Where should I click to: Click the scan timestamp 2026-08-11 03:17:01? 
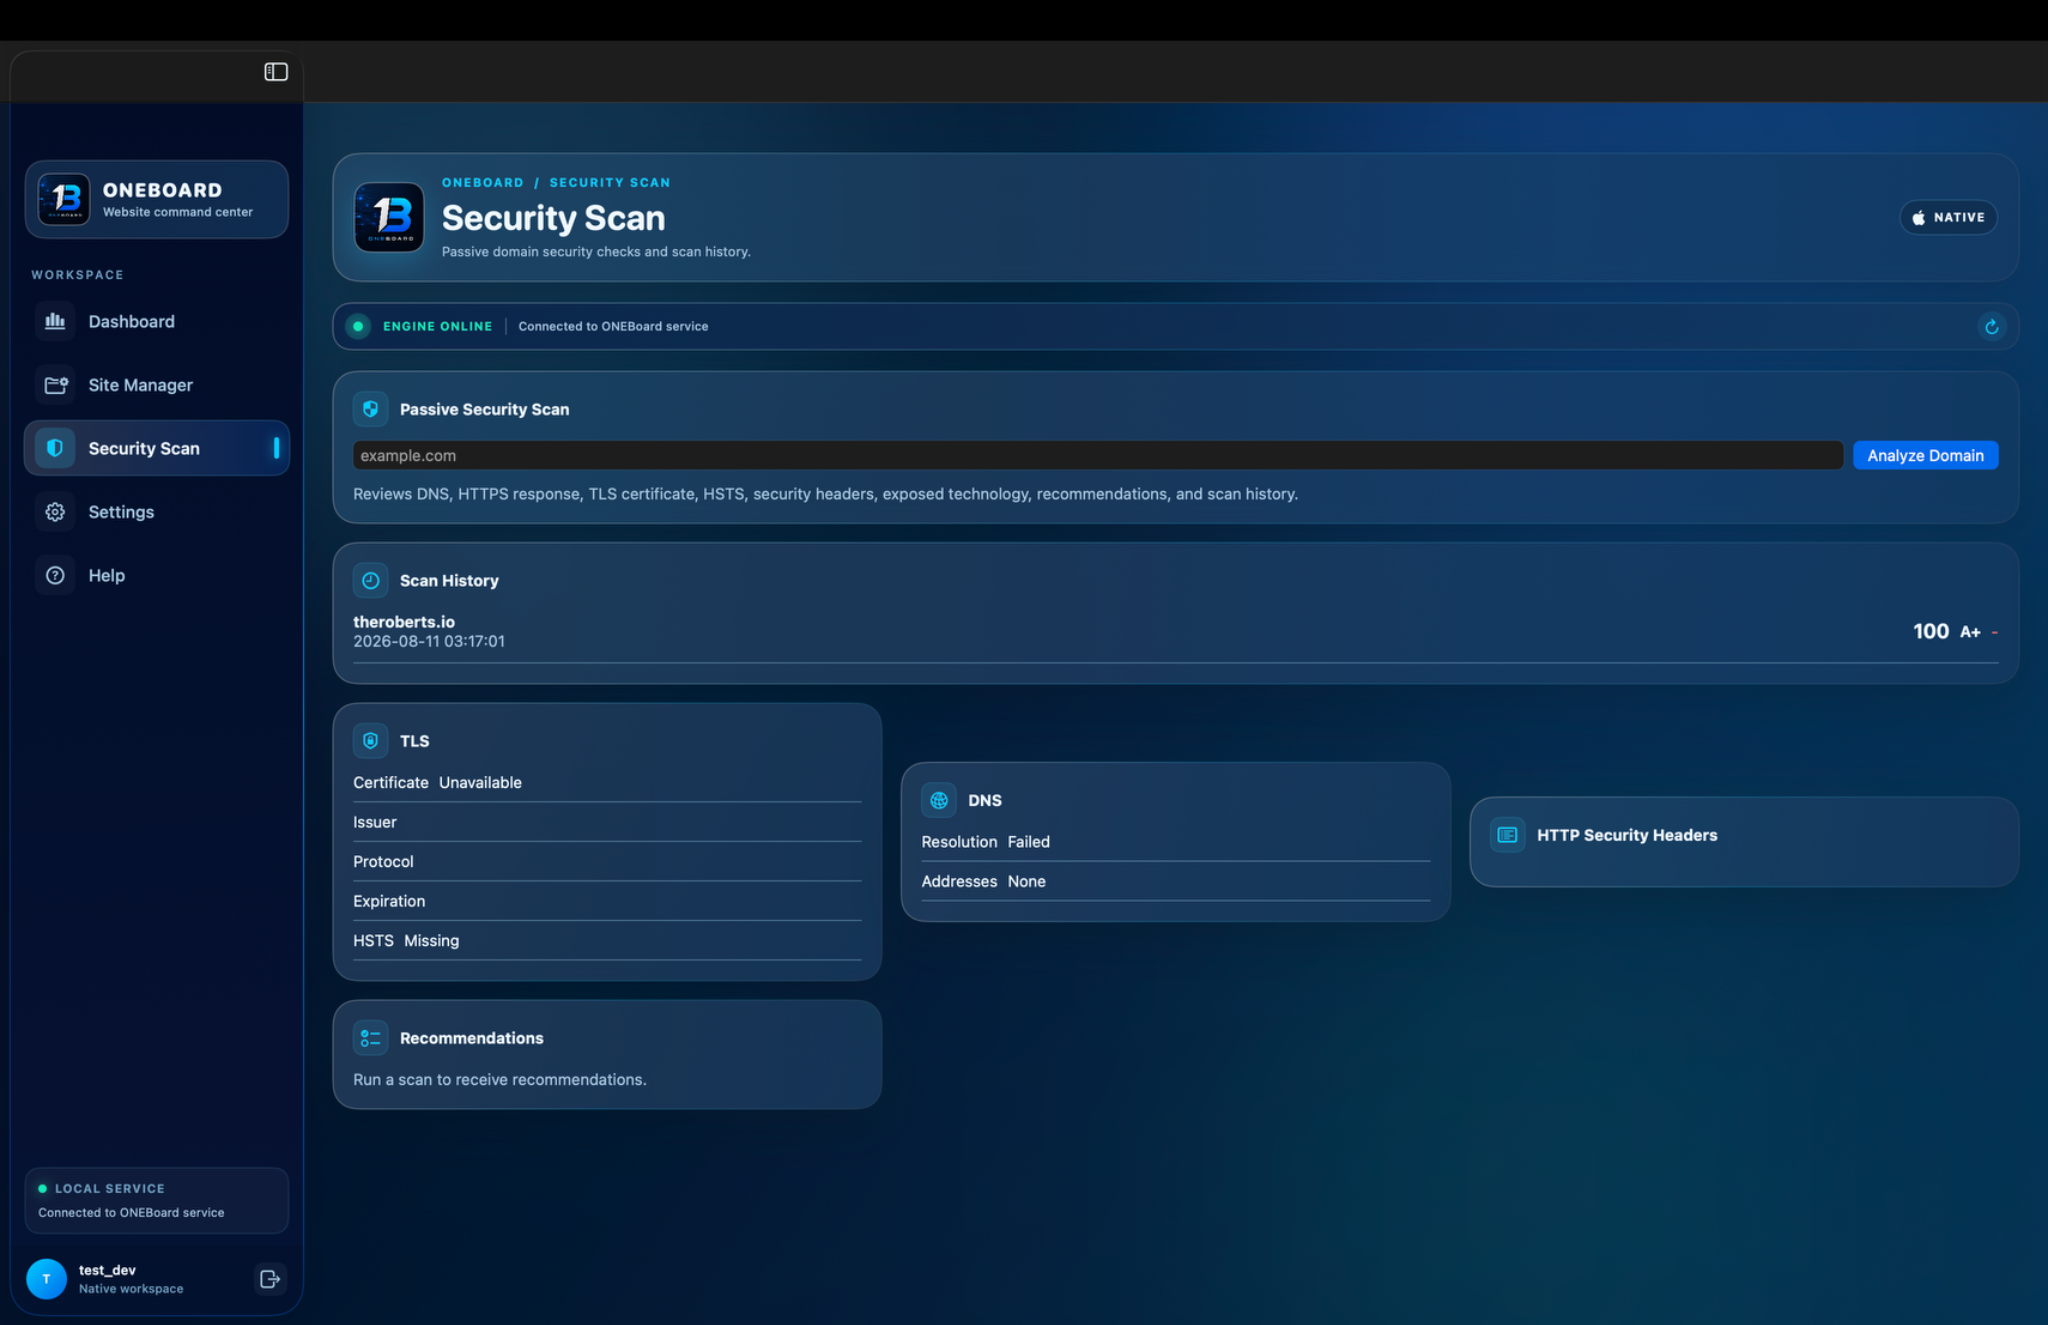point(429,641)
